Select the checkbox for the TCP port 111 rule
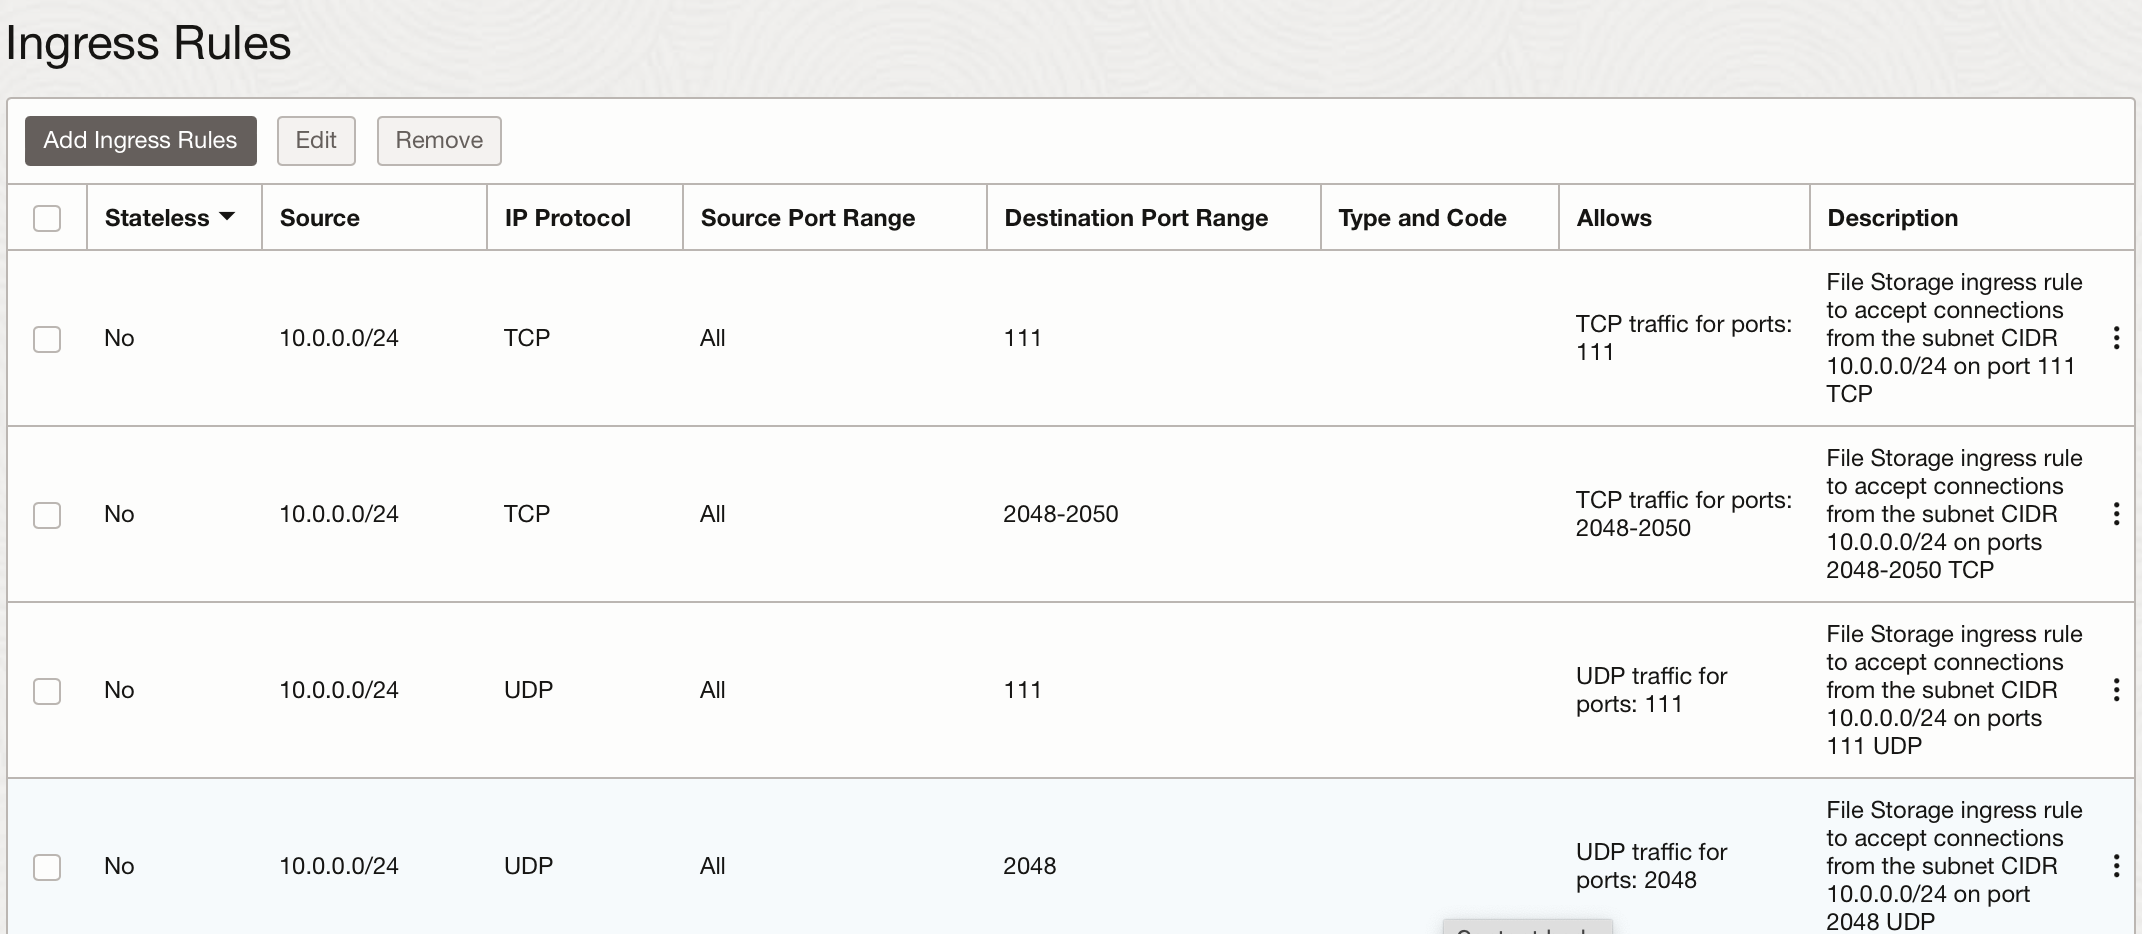The width and height of the screenshot is (2142, 934). (x=47, y=339)
